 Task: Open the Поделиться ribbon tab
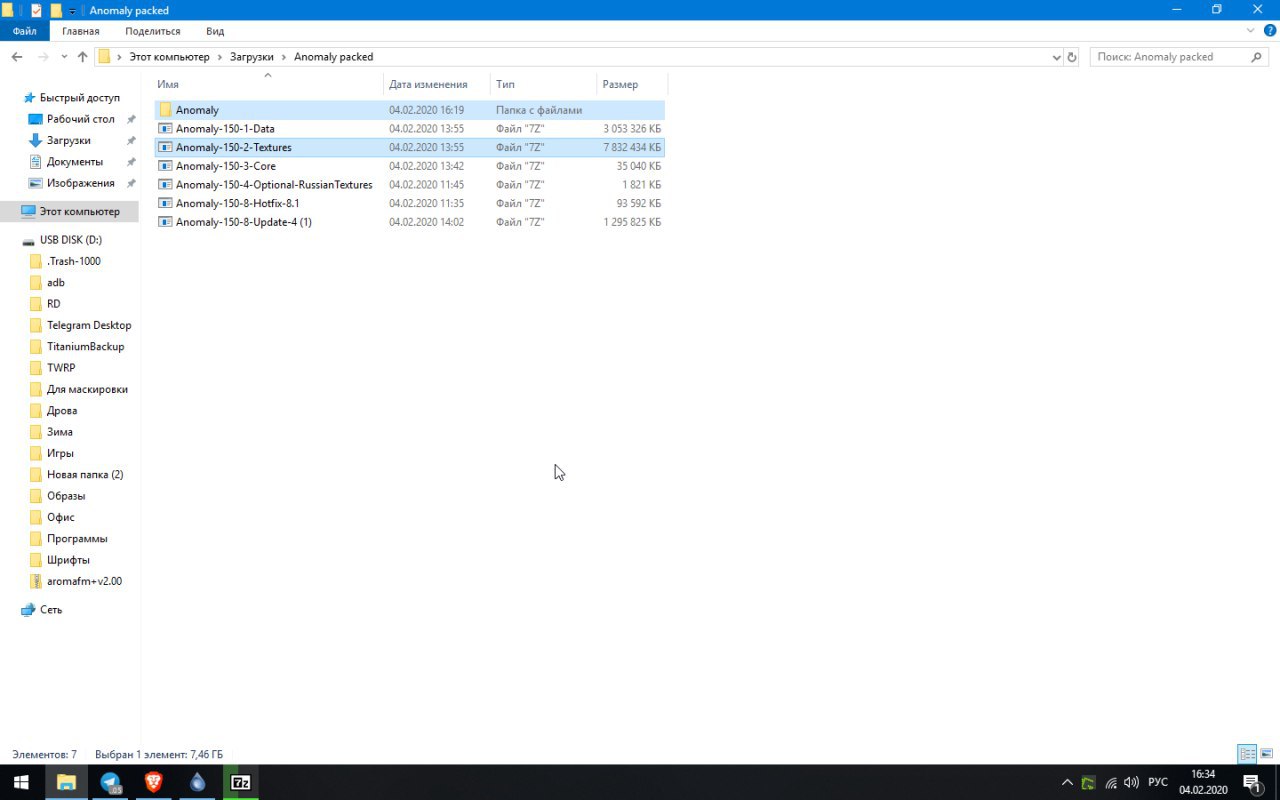[153, 31]
